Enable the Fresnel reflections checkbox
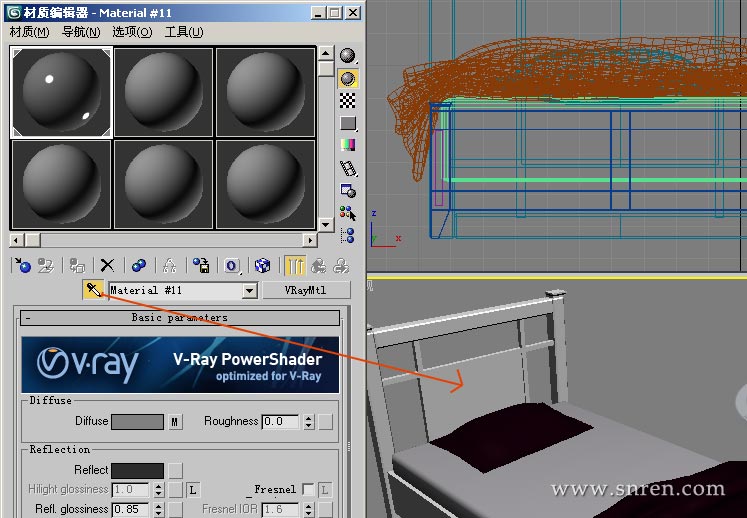 click(x=308, y=490)
